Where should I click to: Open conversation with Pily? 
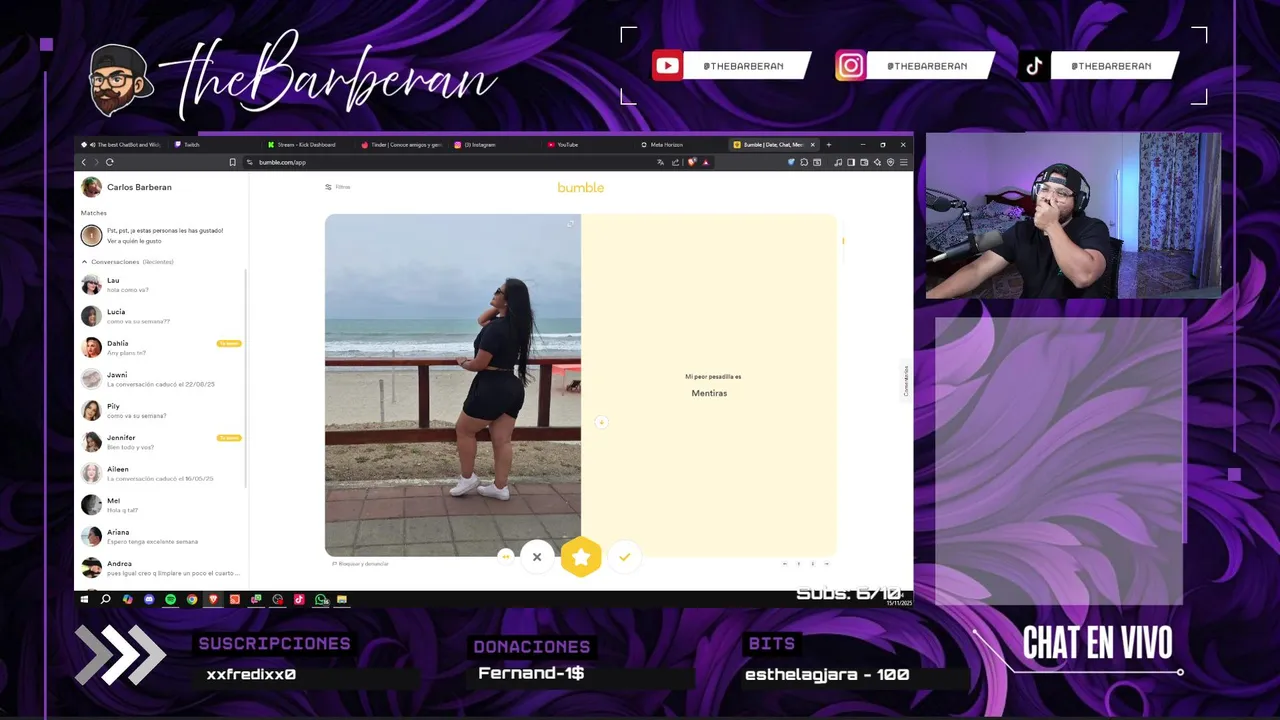tap(161, 411)
